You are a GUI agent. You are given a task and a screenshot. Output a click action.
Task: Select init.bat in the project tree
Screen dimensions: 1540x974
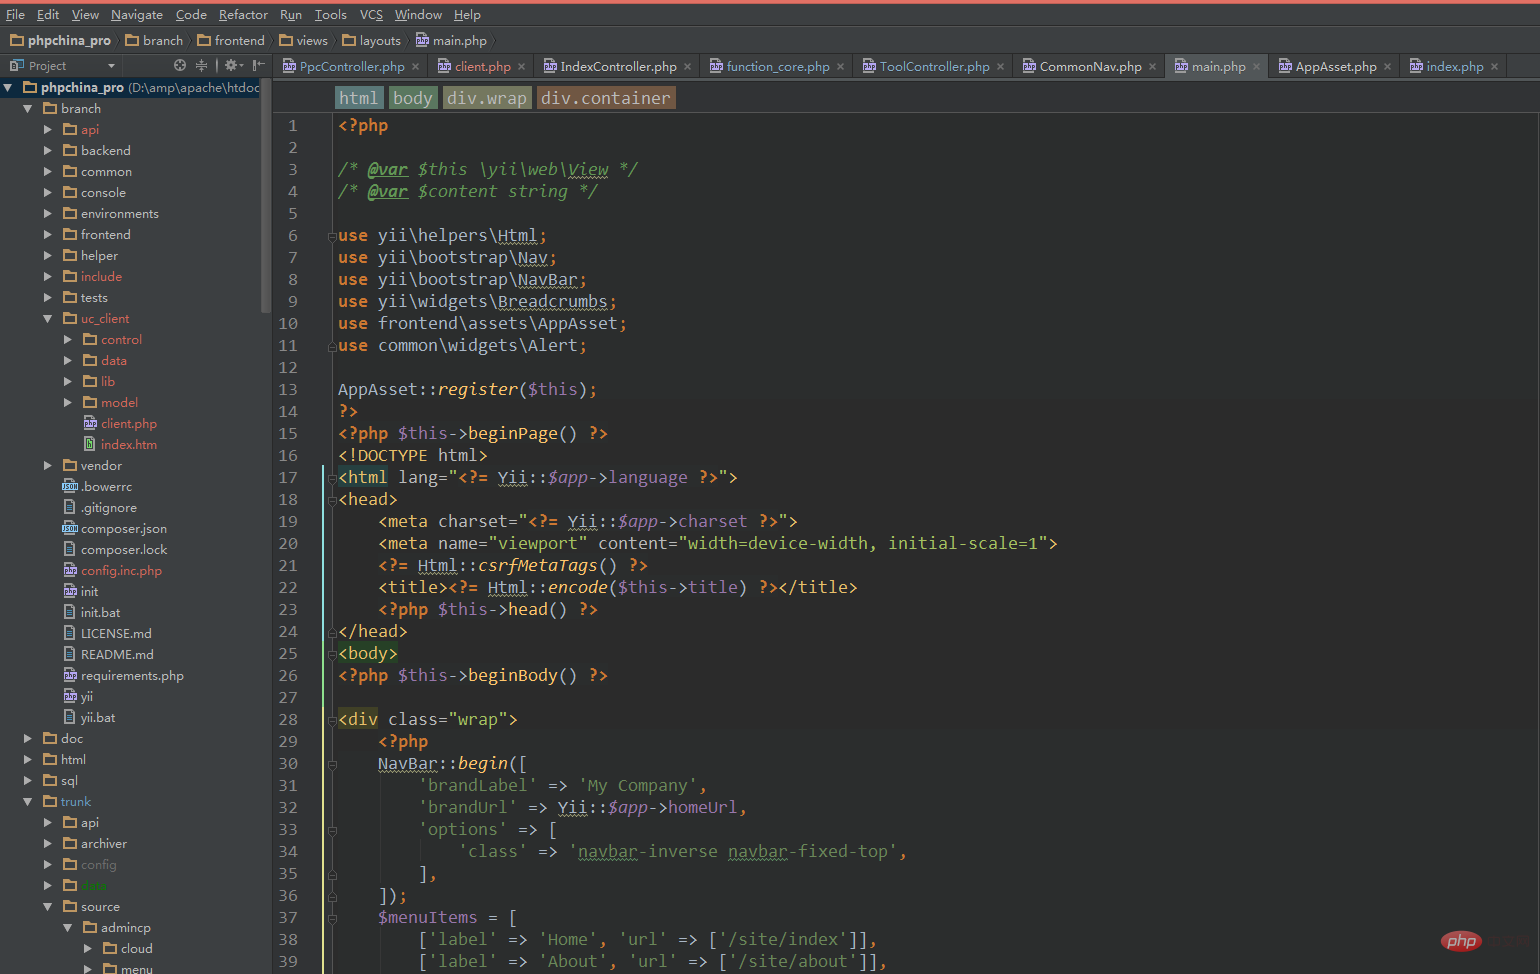tap(100, 612)
